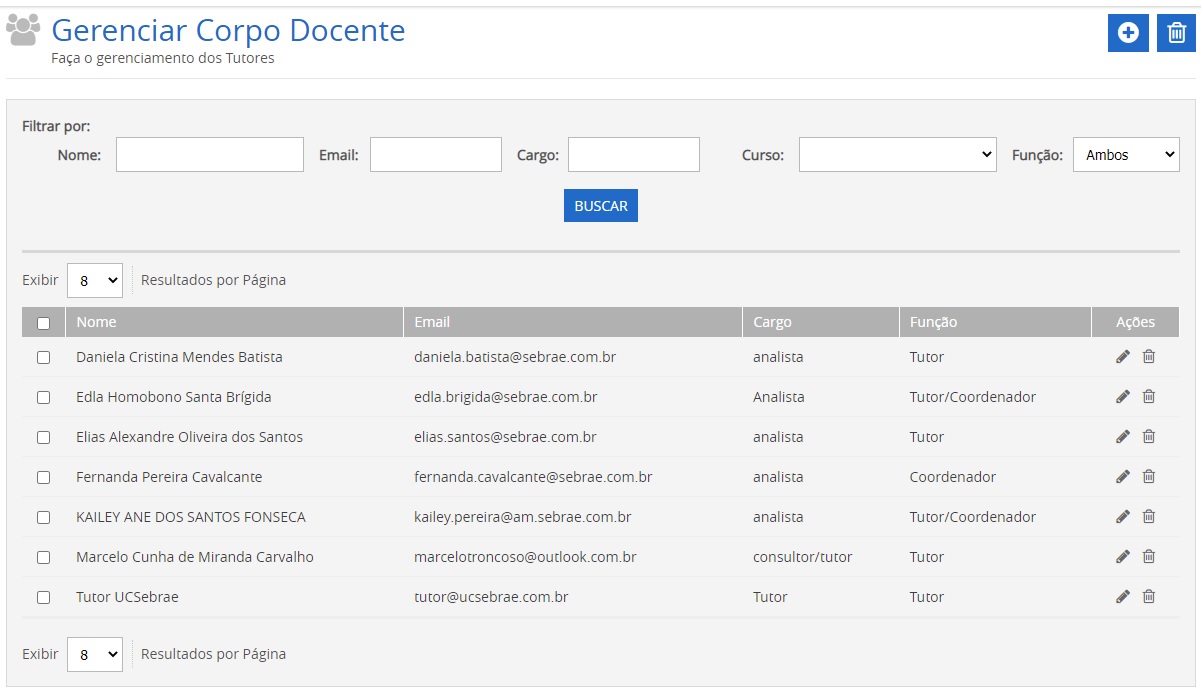Check the box for Daniela Cristina Mendes Batista
1201x693 pixels.
point(43,357)
